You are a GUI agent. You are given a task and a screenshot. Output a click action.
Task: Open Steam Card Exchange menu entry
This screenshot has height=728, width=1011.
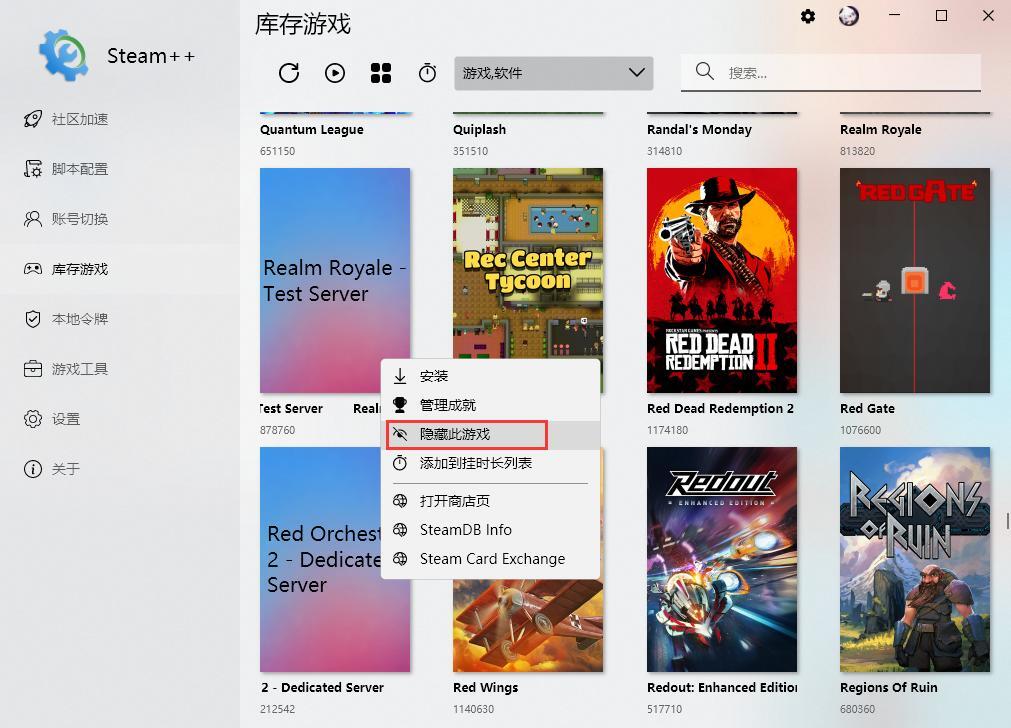pyautogui.click(x=490, y=558)
